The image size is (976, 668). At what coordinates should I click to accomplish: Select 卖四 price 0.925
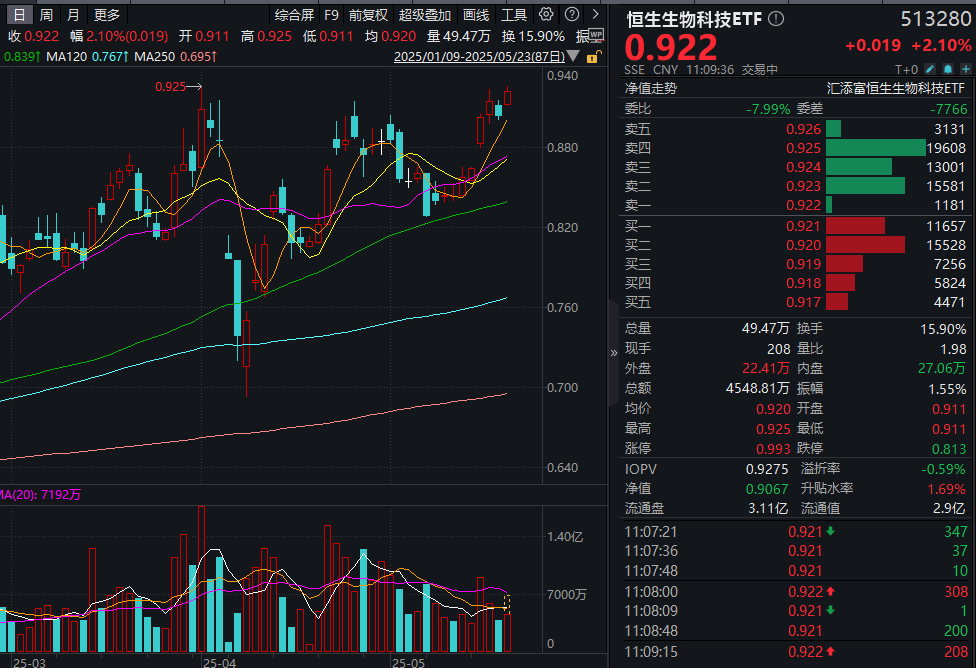803,148
